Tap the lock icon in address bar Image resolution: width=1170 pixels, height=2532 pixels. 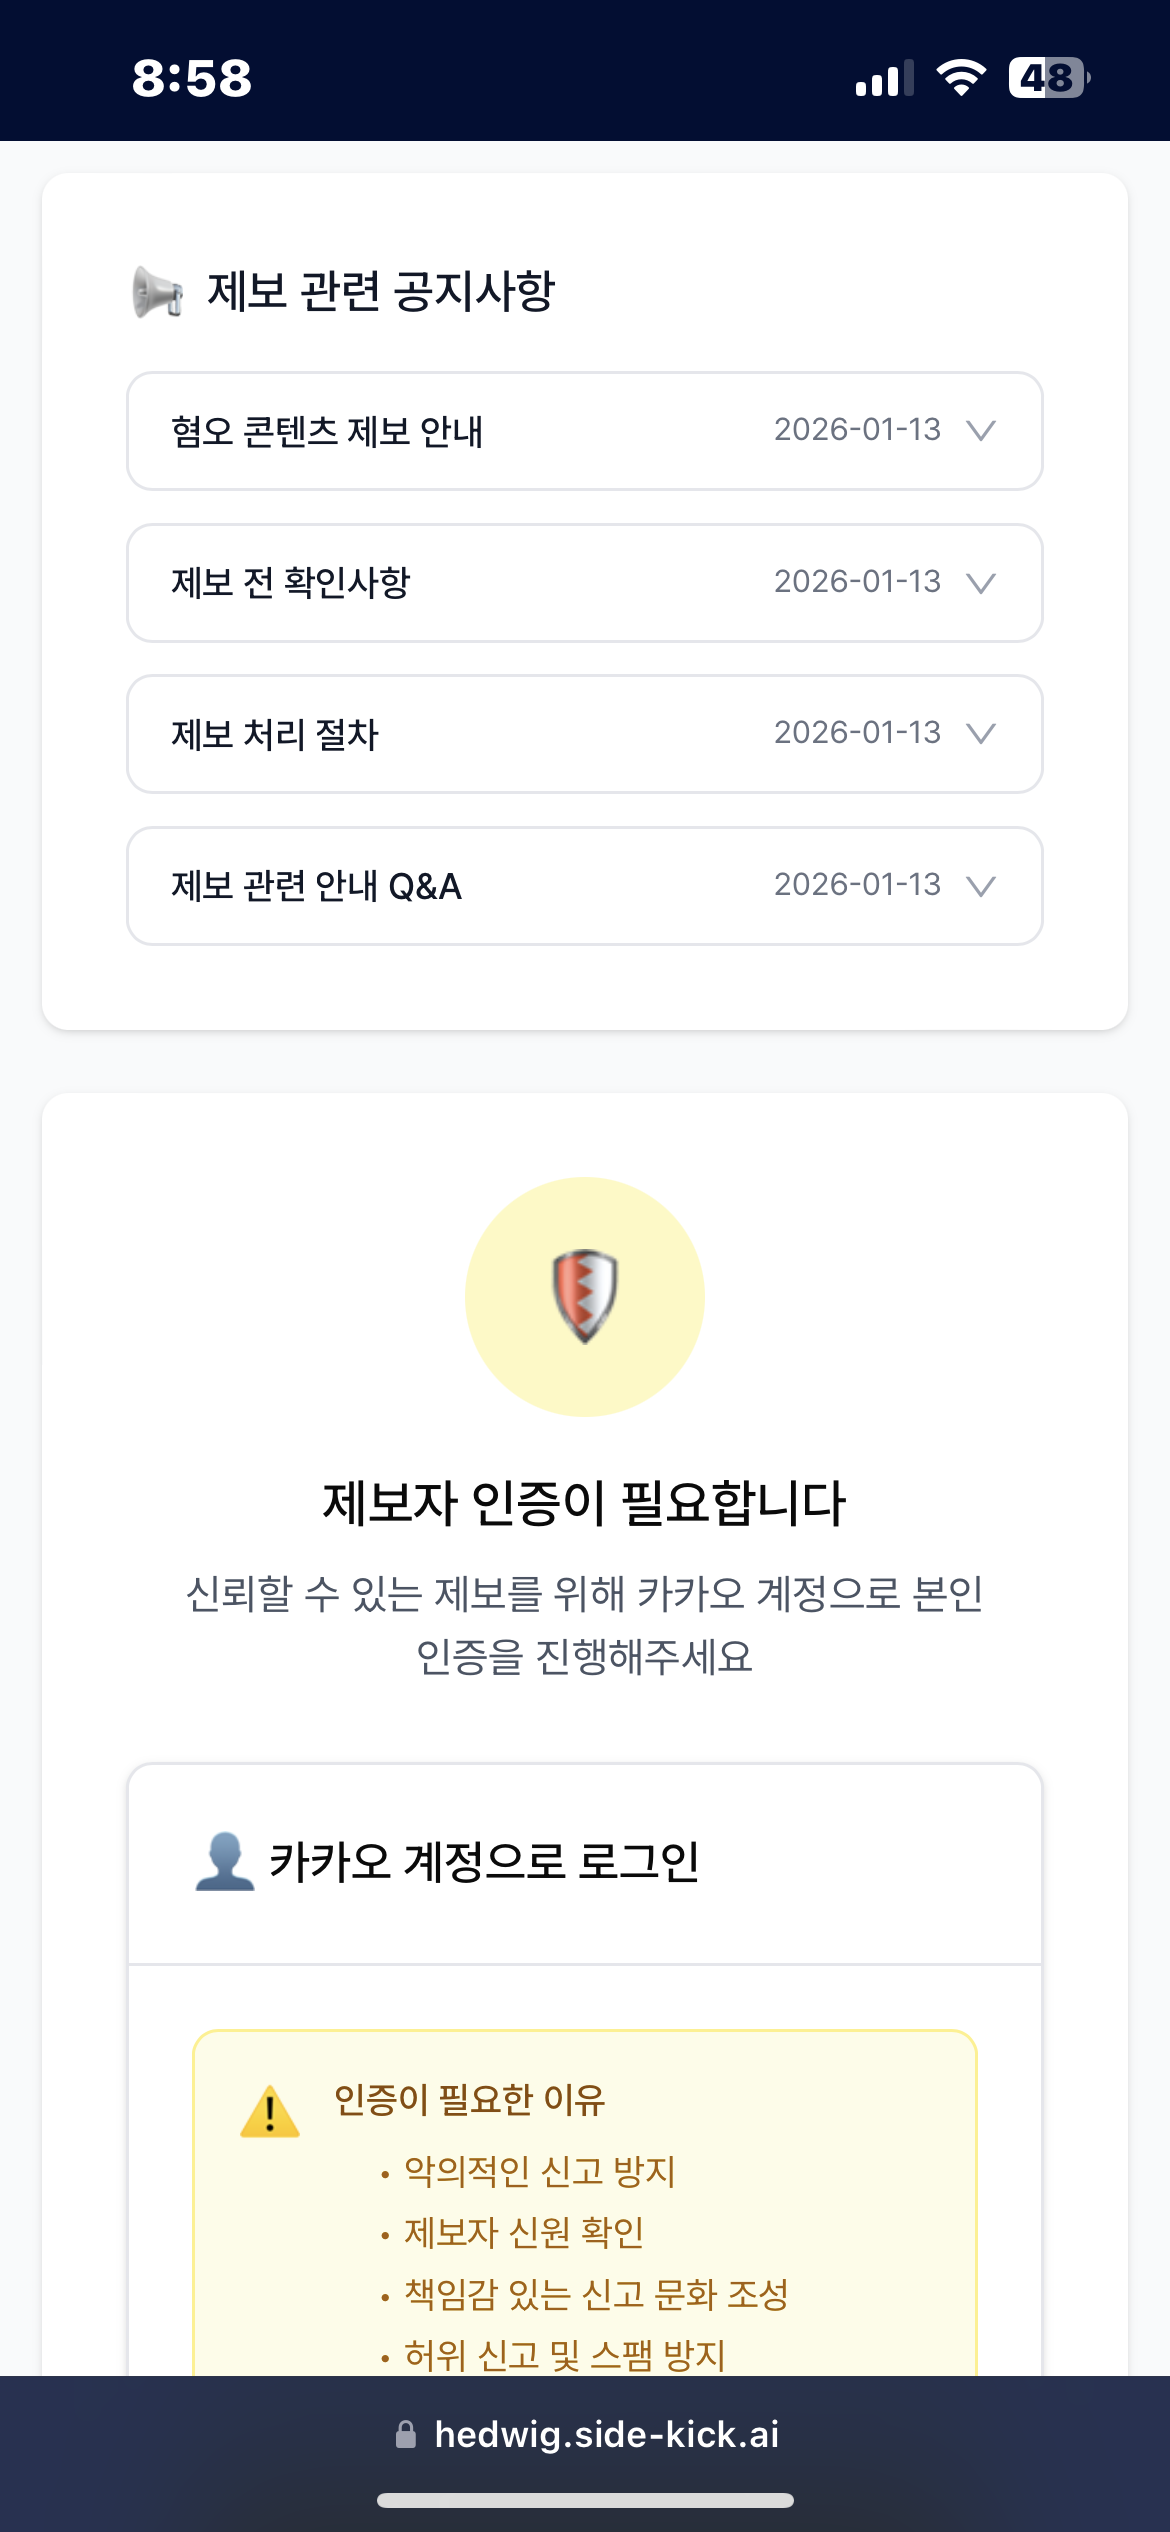(405, 2434)
